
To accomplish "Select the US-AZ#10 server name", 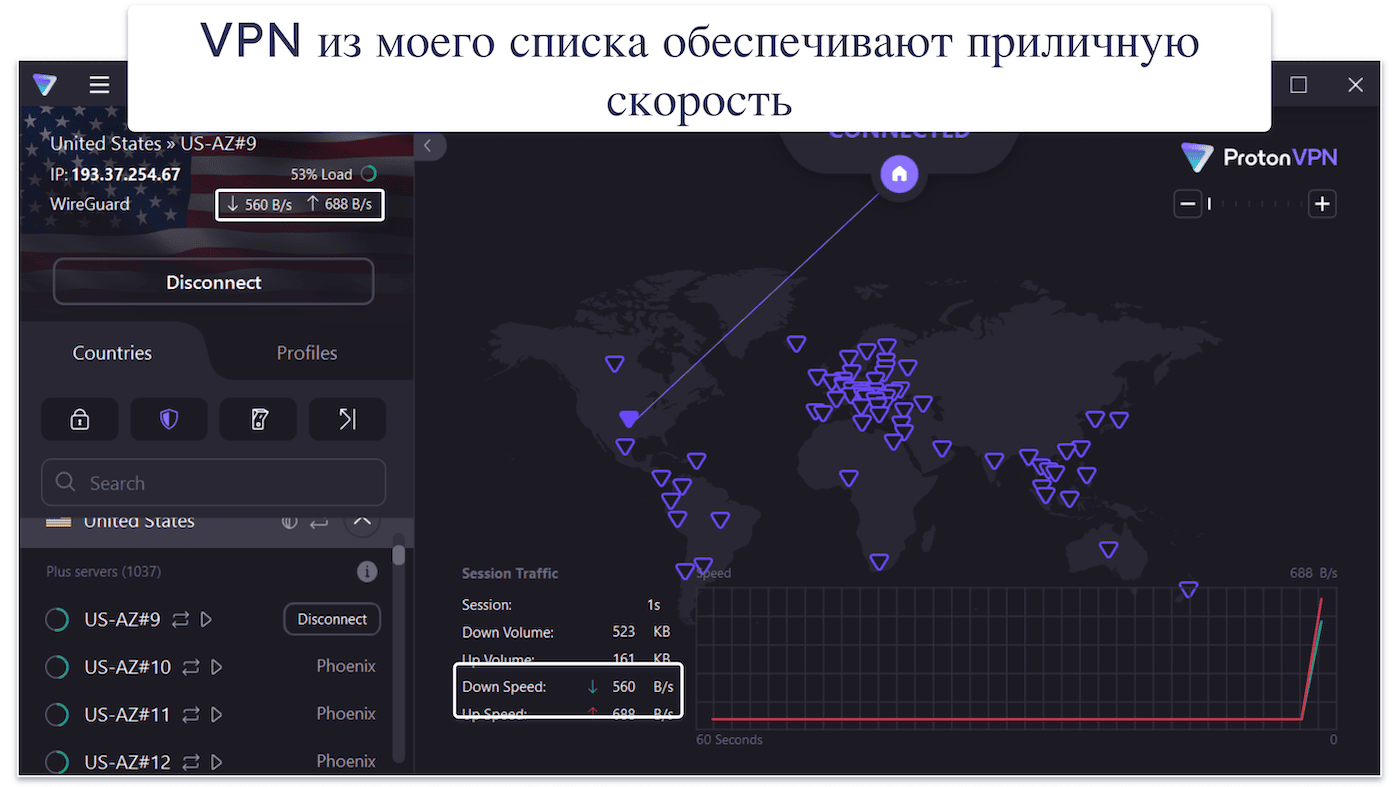I will (x=127, y=667).
